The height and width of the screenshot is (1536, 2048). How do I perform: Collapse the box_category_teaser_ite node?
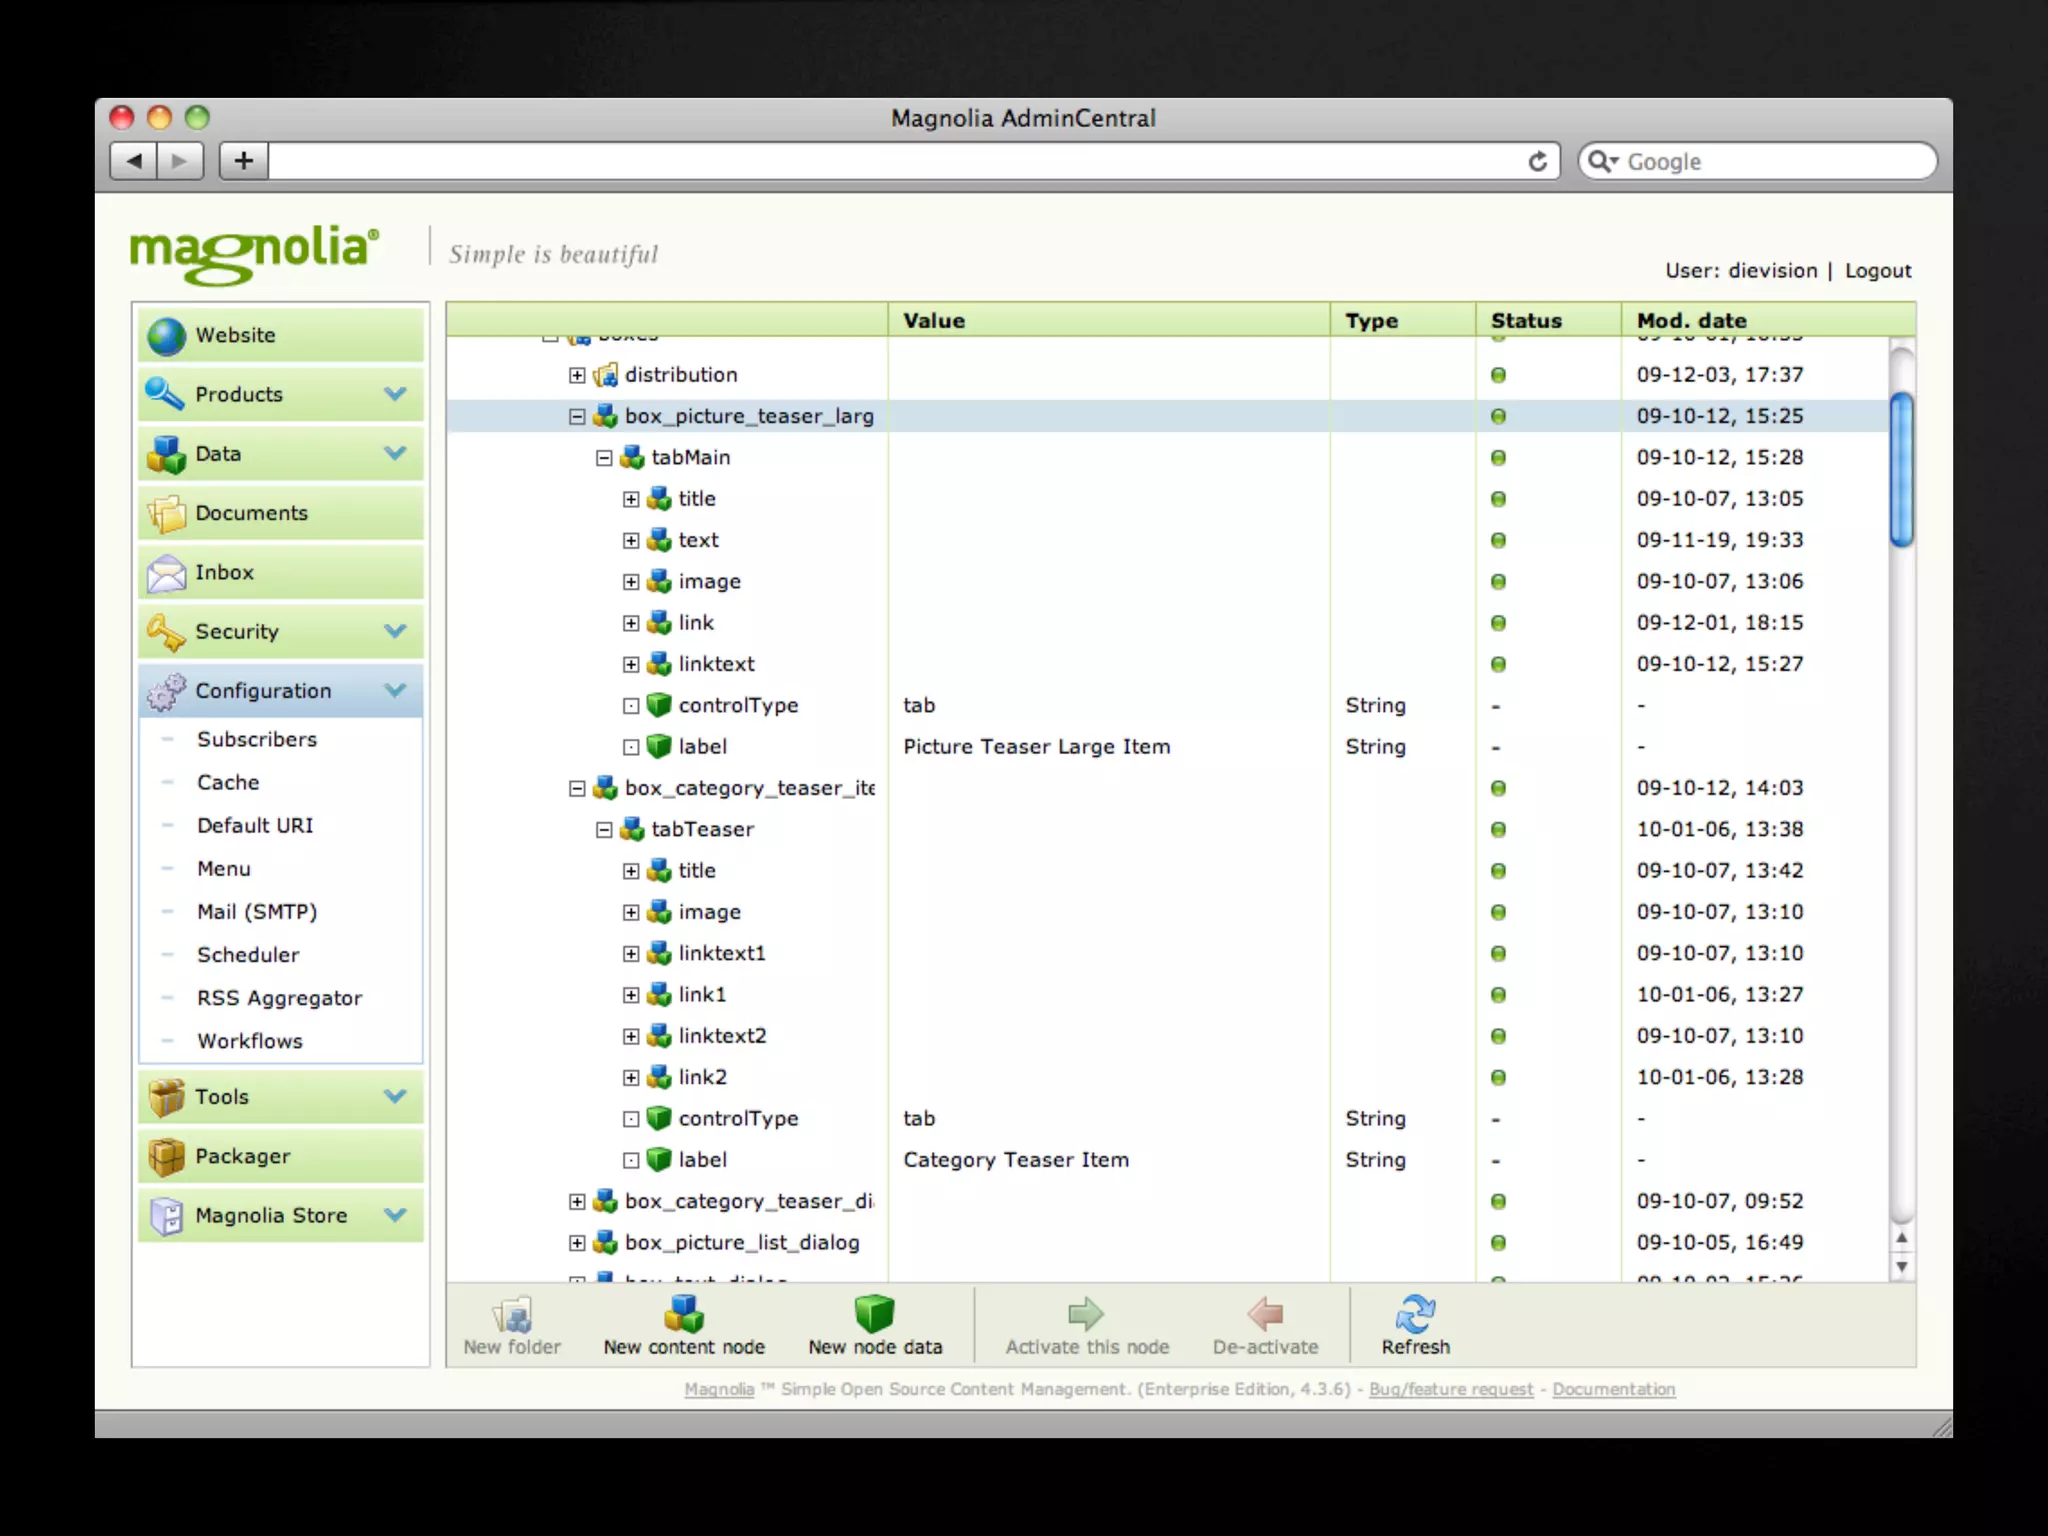pos(577,788)
